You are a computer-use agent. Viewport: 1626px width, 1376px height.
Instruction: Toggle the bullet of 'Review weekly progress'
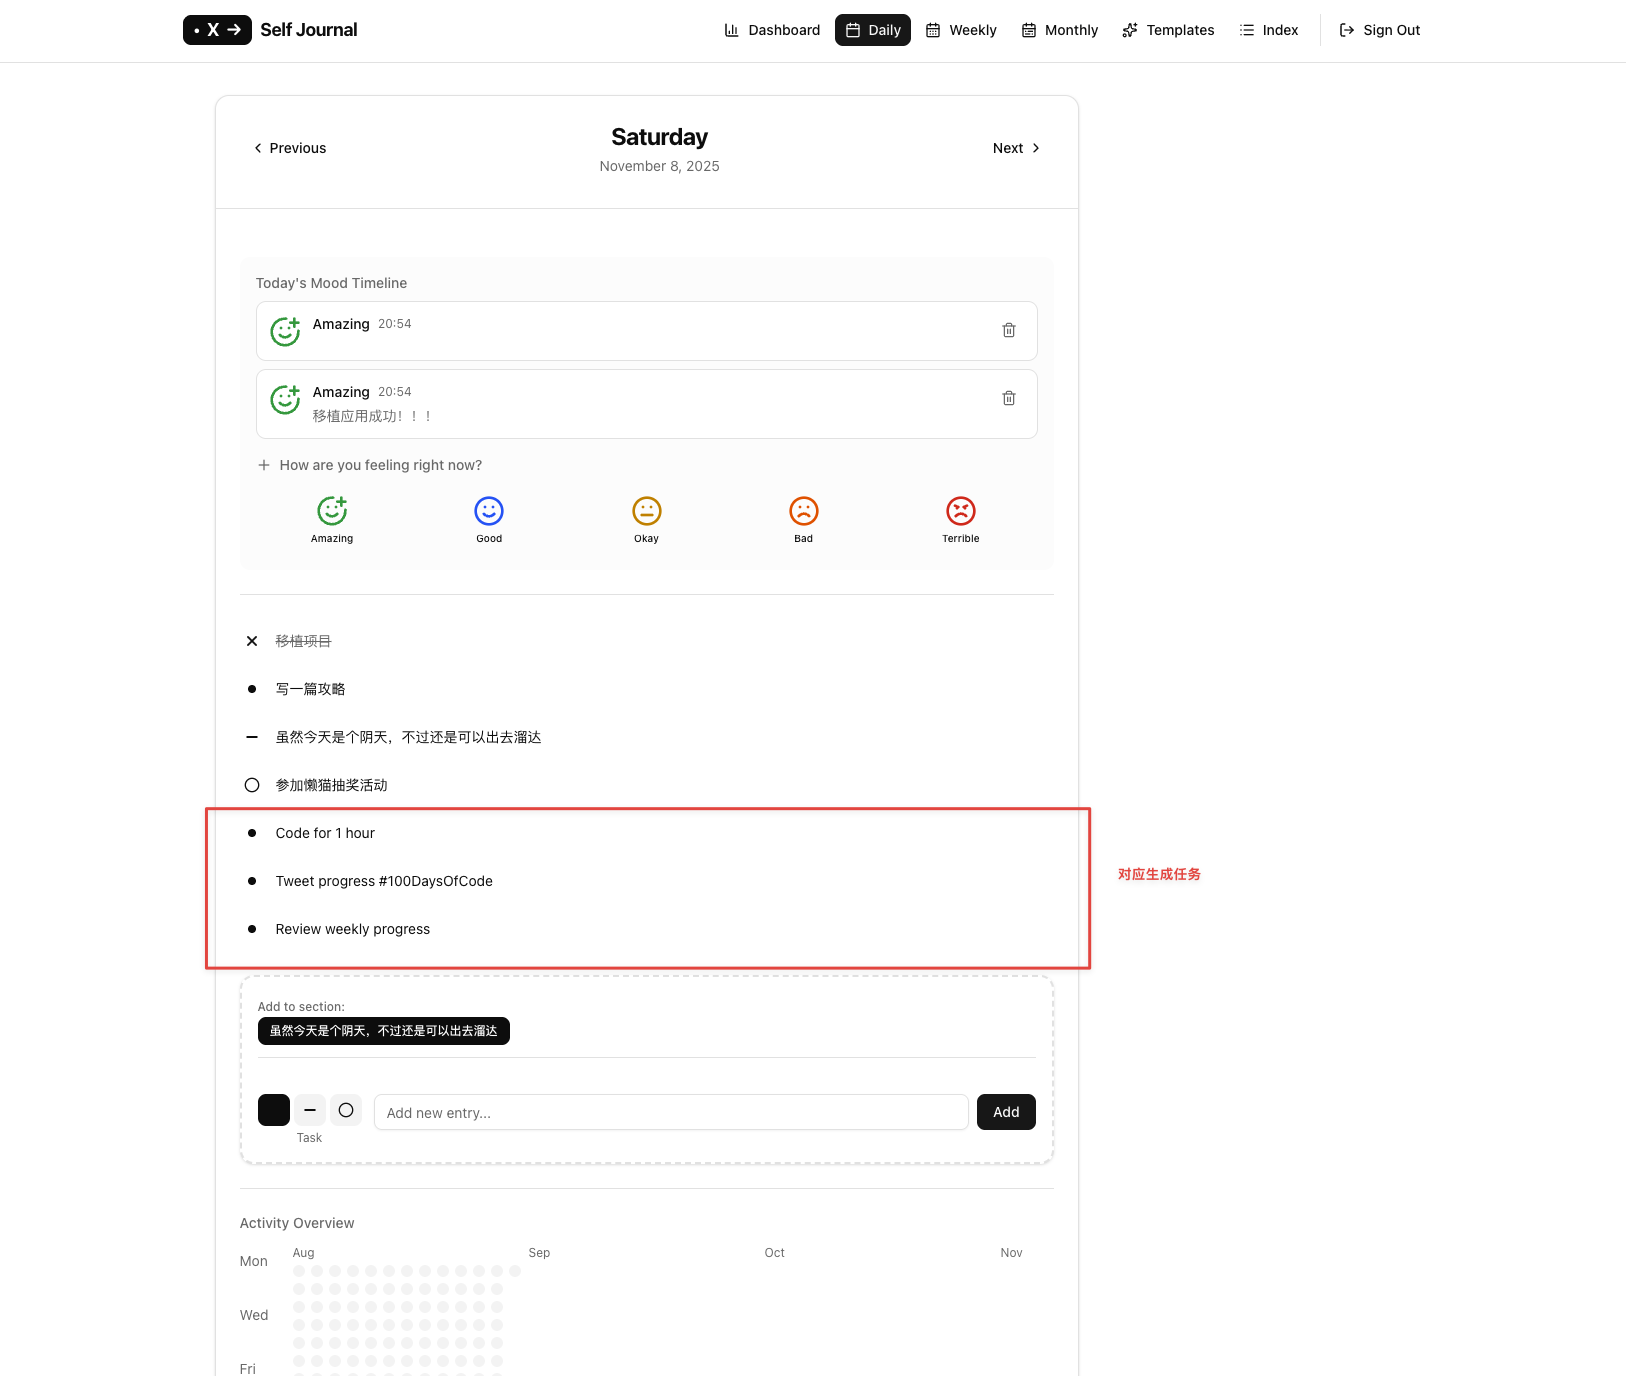coord(252,929)
